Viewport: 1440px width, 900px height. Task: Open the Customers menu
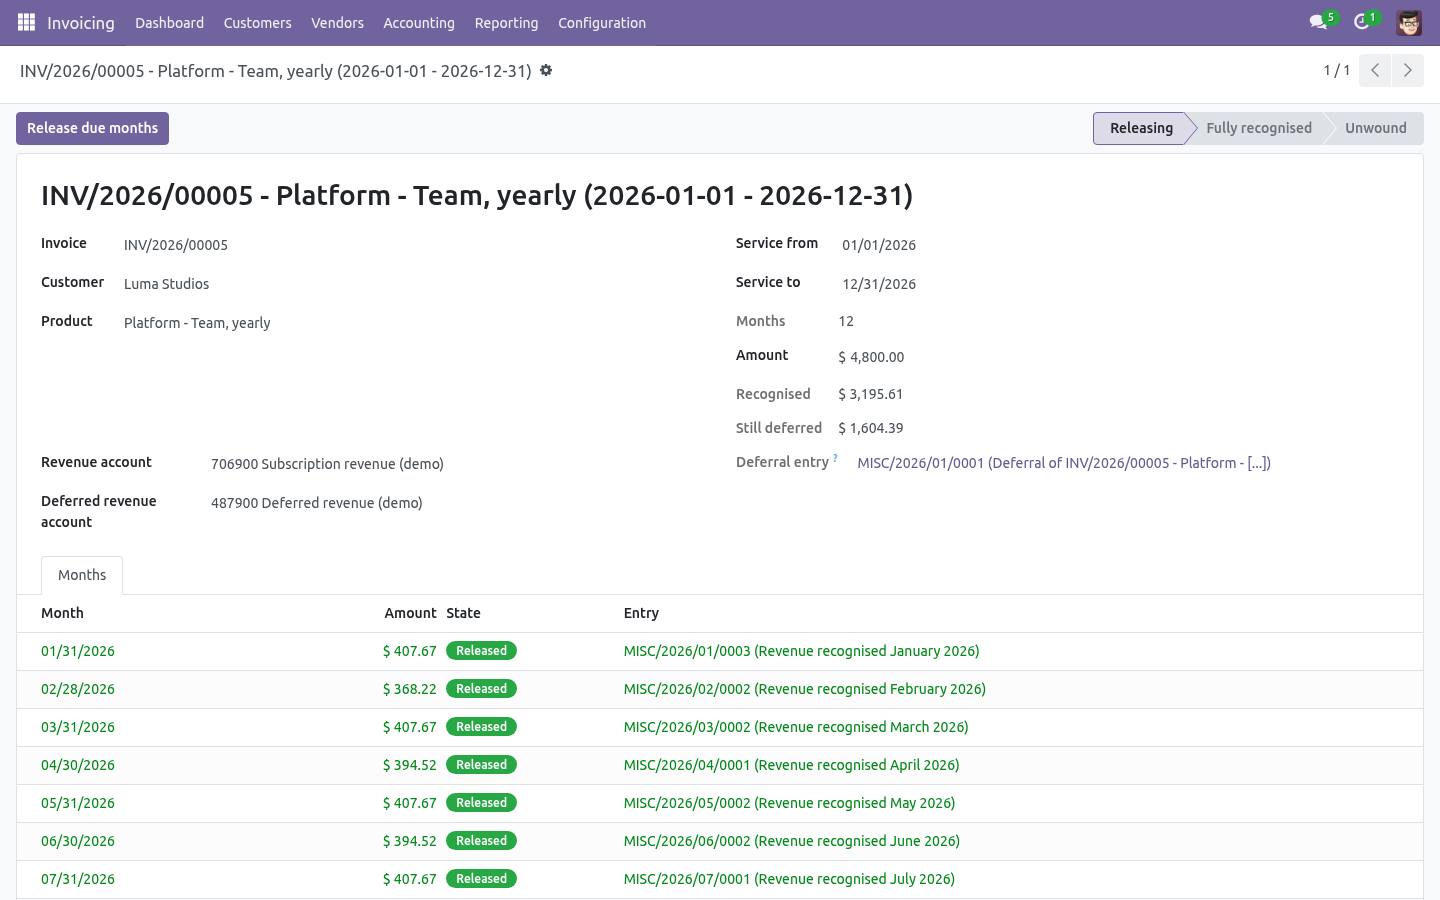[258, 22]
